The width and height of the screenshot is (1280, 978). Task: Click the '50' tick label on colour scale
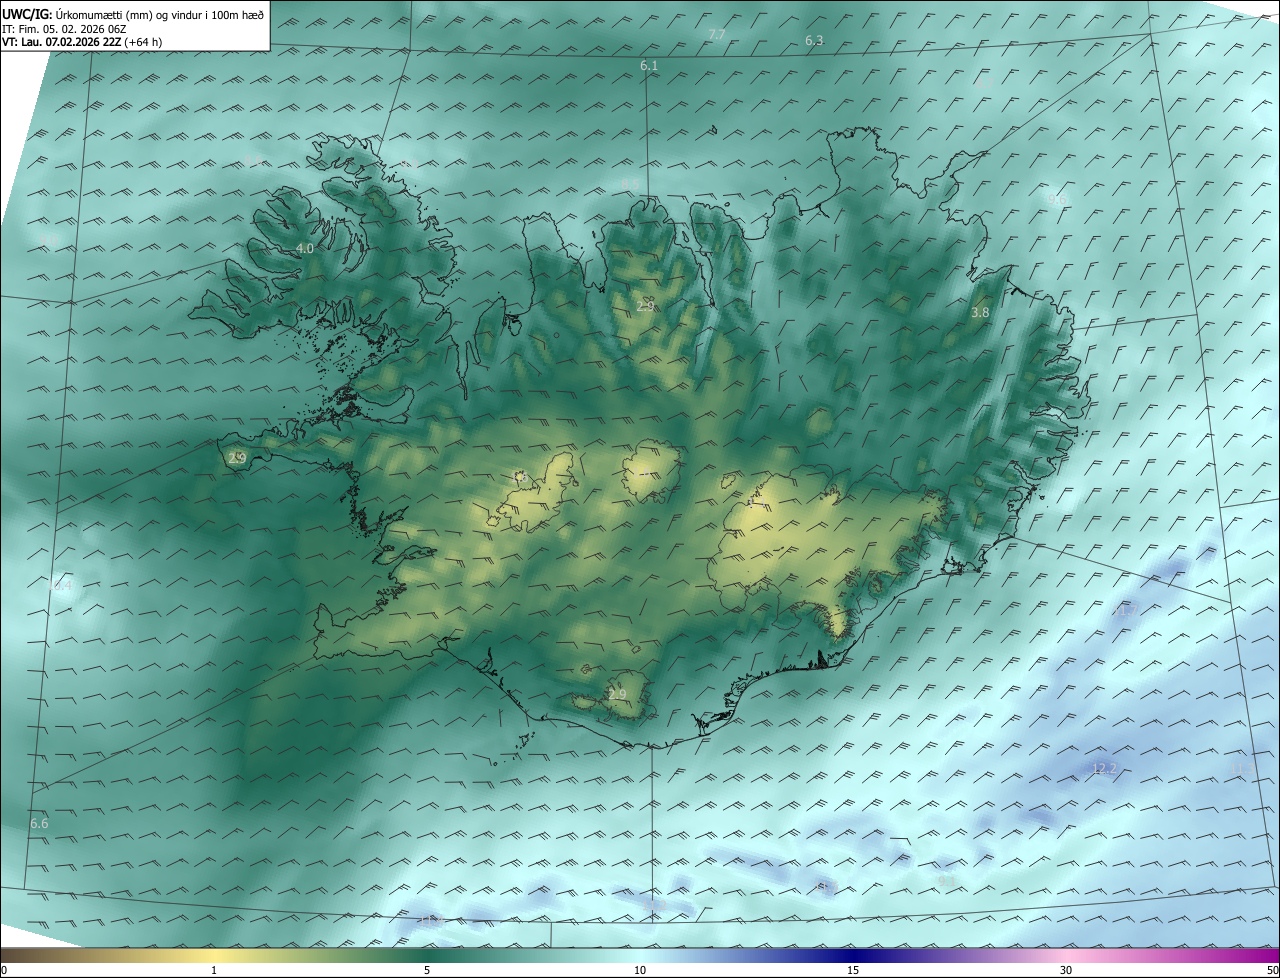(x=1272, y=970)
